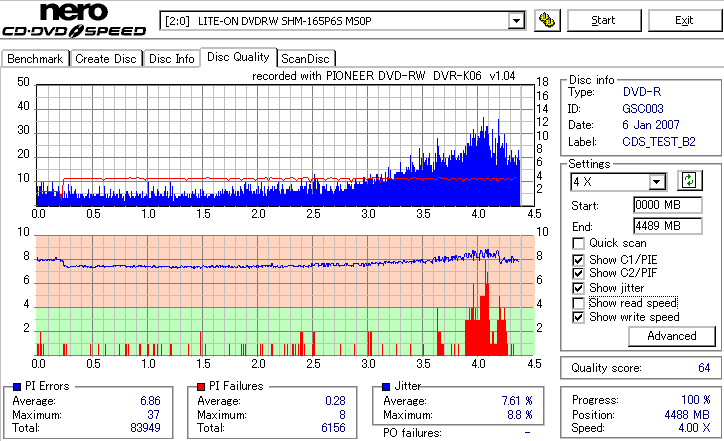Click the Position 4488 MB value
This screenshot has width=724, height=441.
(687, 415)
